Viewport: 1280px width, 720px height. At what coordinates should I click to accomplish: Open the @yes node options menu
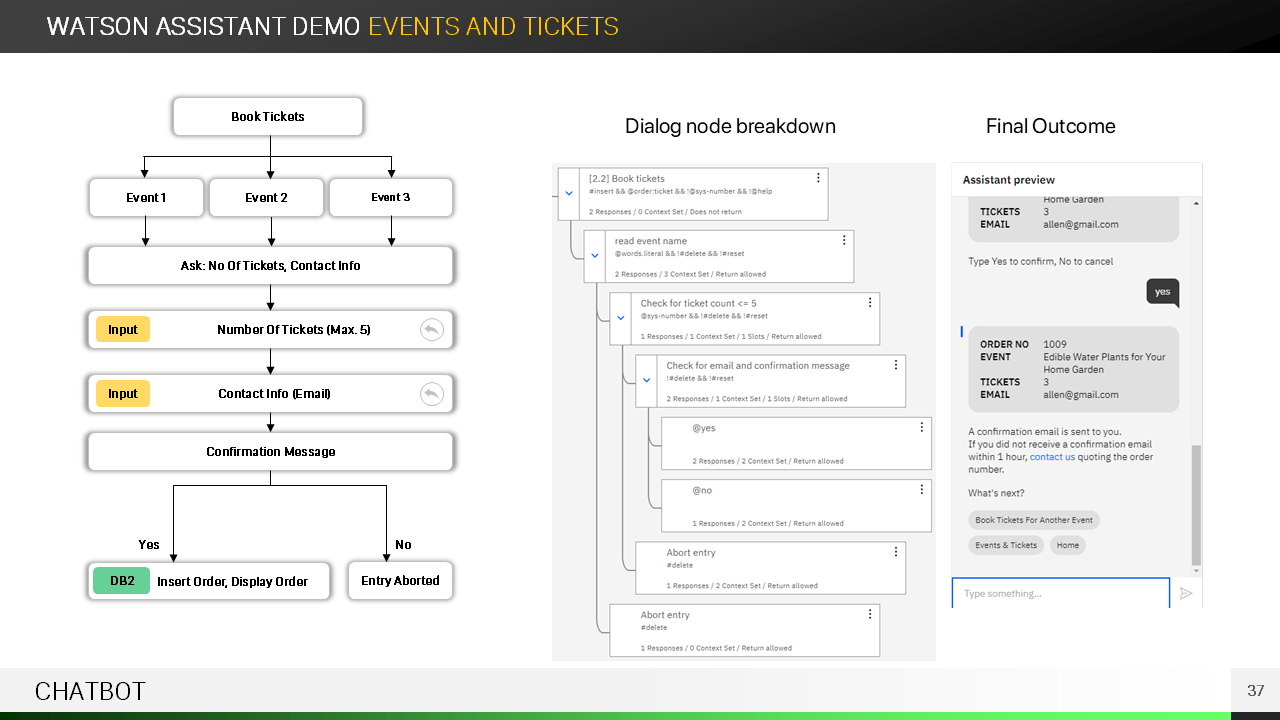(x=921, y=427)
